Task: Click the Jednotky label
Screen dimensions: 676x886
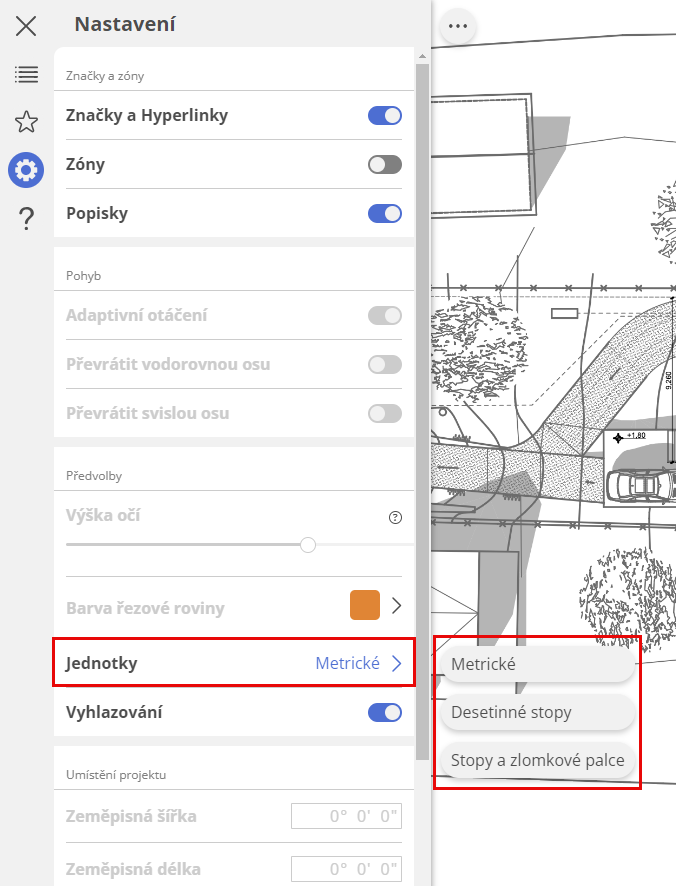Action: pyautogui.click(x=102, y=663)
